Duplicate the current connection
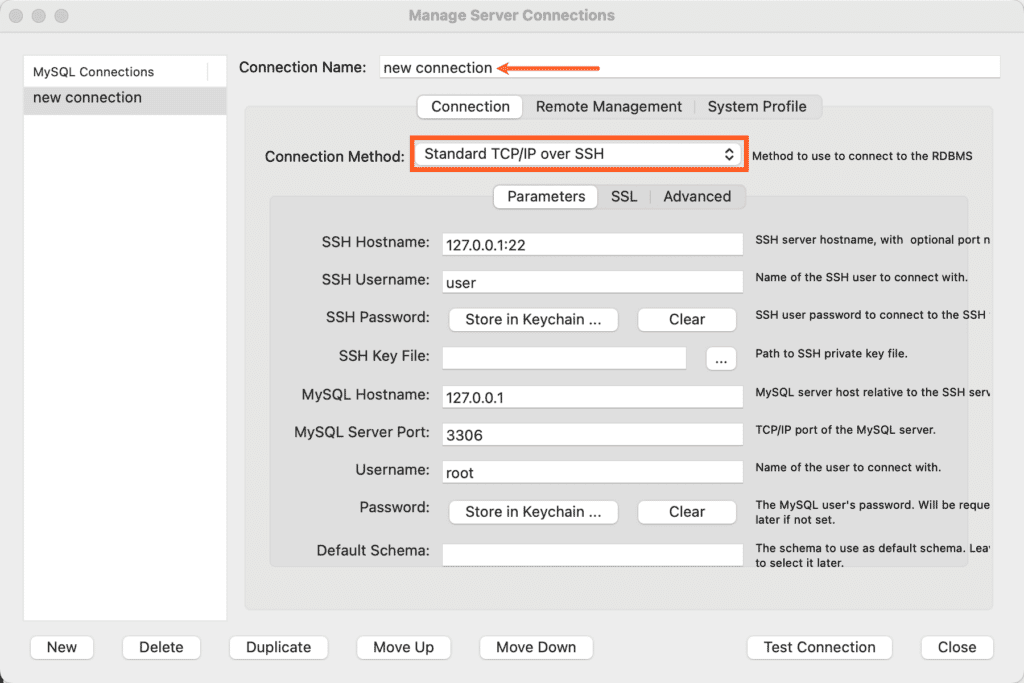This screenshot has width=1024, height=683. pyautogui.click(x=278, y=647)
